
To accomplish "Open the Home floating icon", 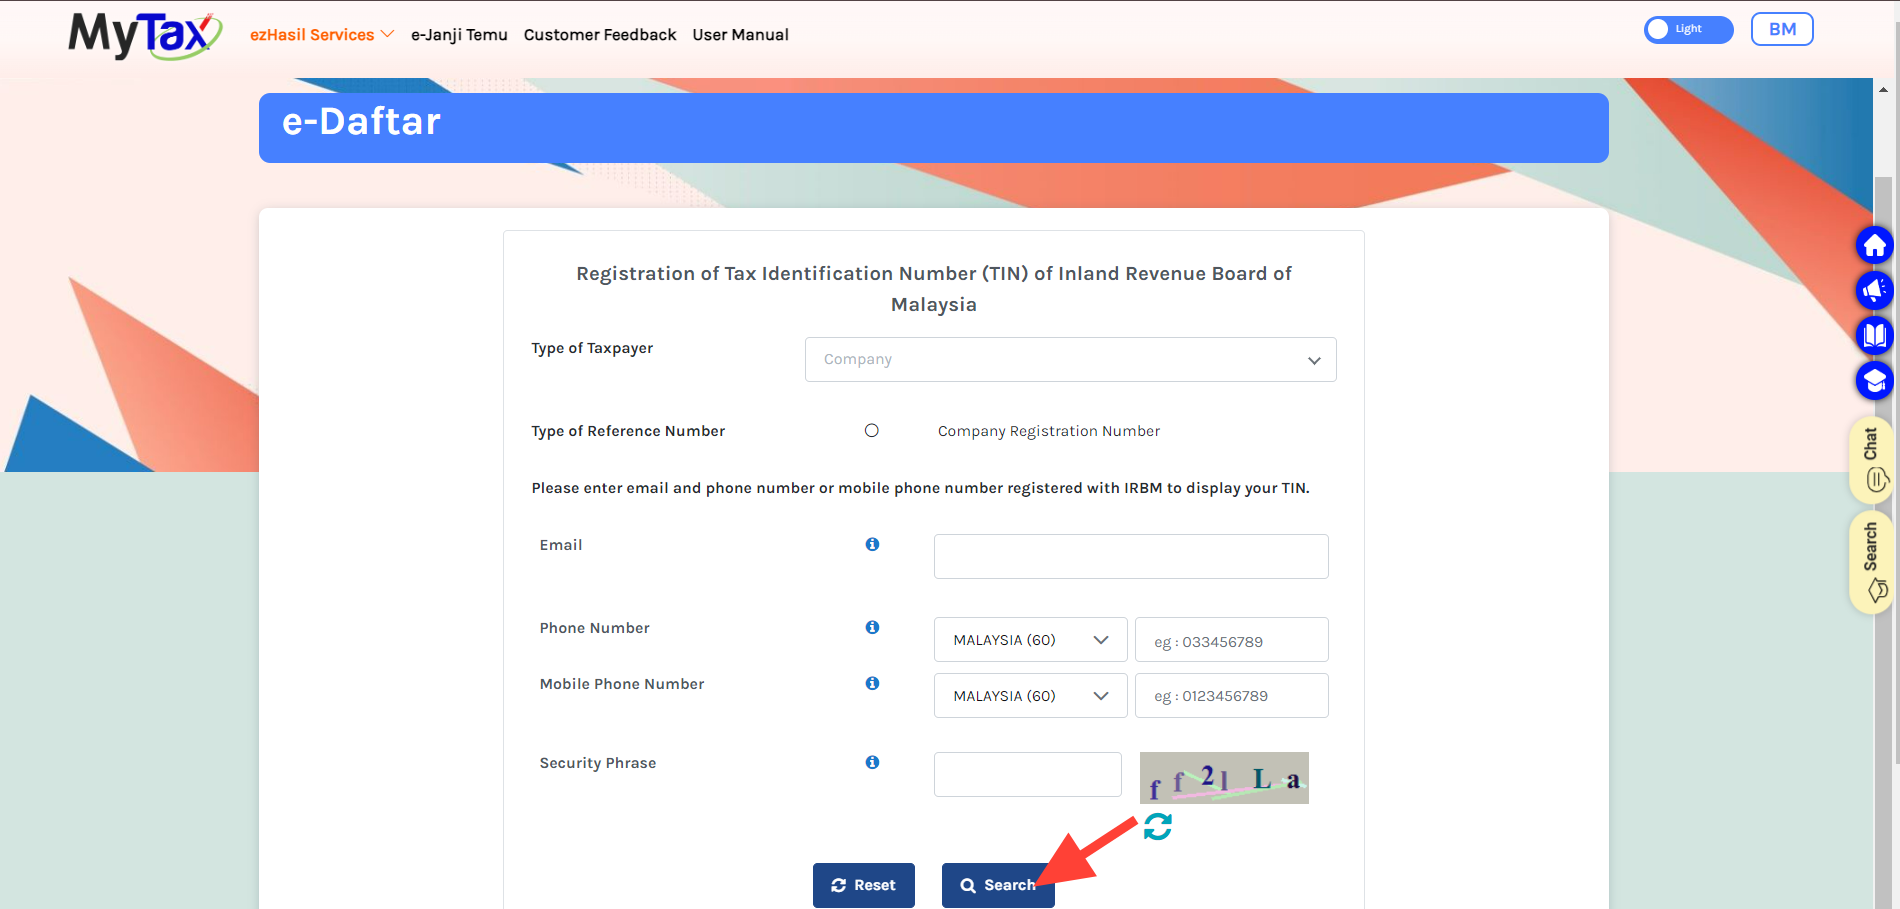I will pyautogui.click(x=1874, y=245).
